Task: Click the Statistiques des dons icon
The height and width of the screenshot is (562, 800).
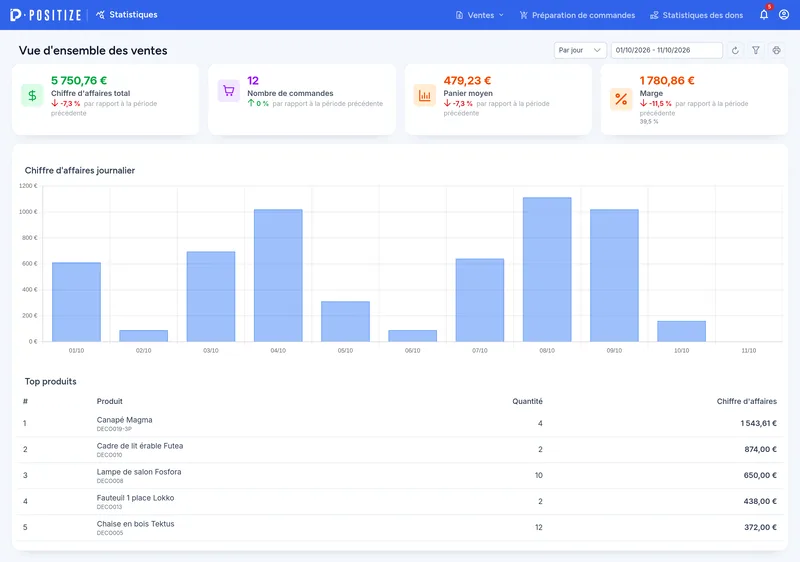Action: 654,15
